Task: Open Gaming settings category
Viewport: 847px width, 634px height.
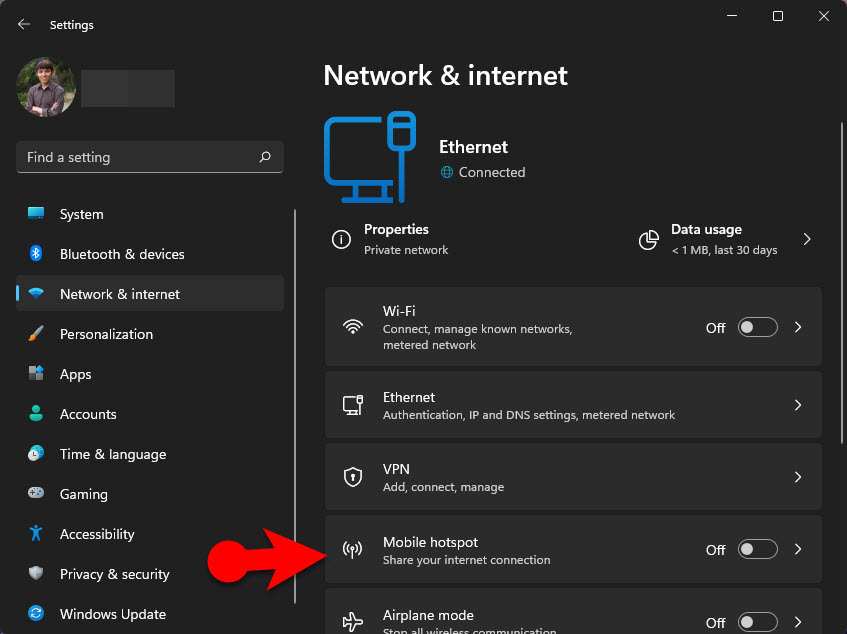Action: tap(150, 494)
